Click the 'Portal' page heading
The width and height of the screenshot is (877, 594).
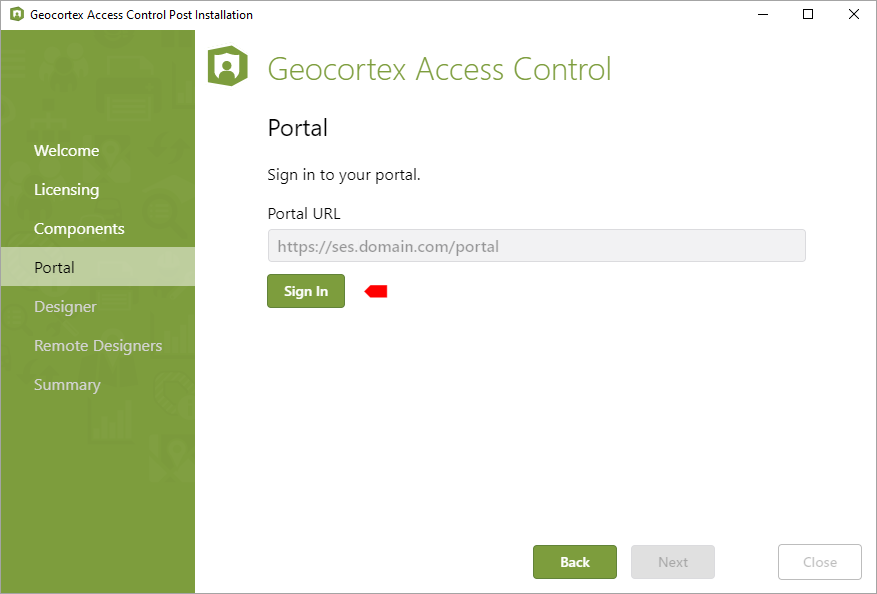298,128
